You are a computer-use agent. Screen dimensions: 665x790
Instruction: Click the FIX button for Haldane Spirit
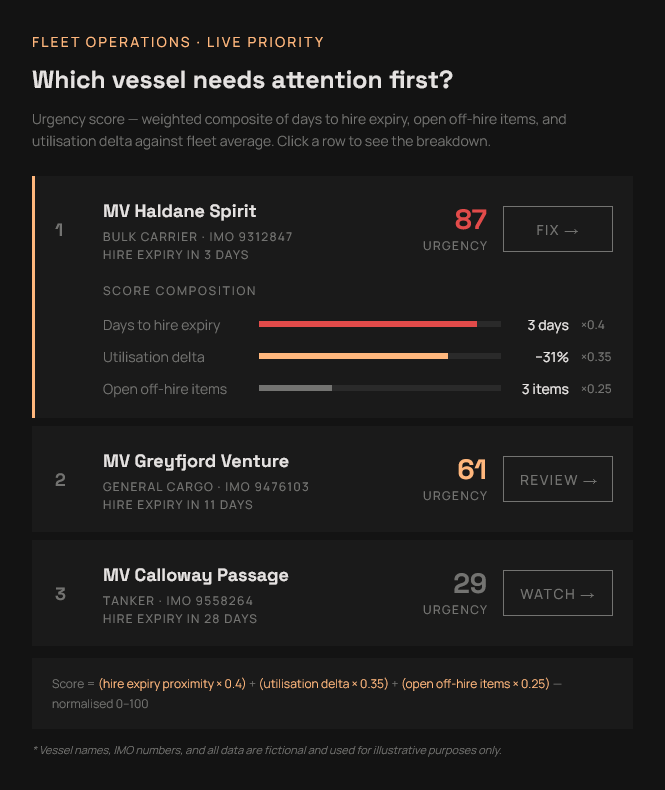click(557, 229)
